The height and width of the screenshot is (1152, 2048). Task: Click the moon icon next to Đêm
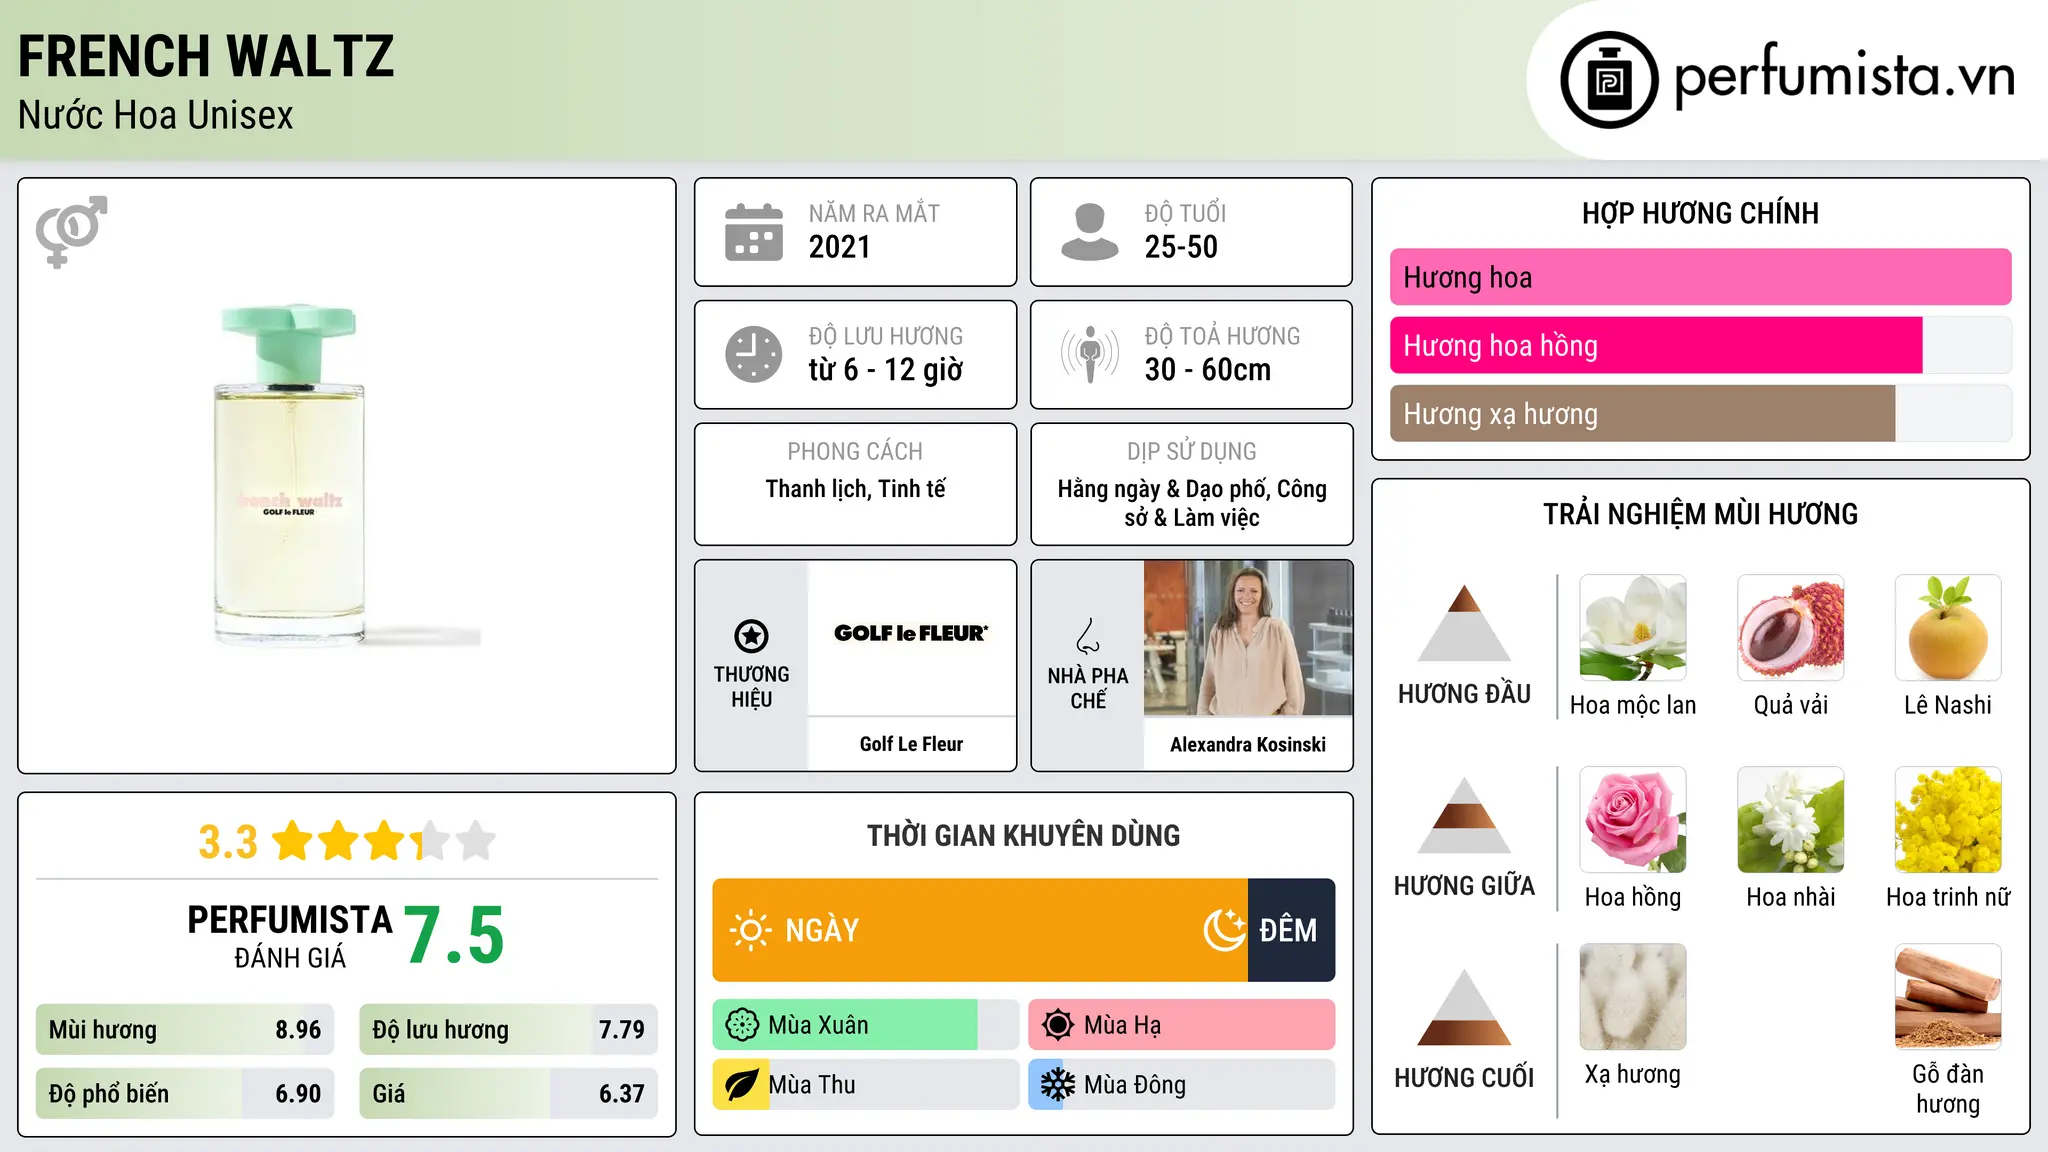pyautogui.click(x=1224, y=930)
